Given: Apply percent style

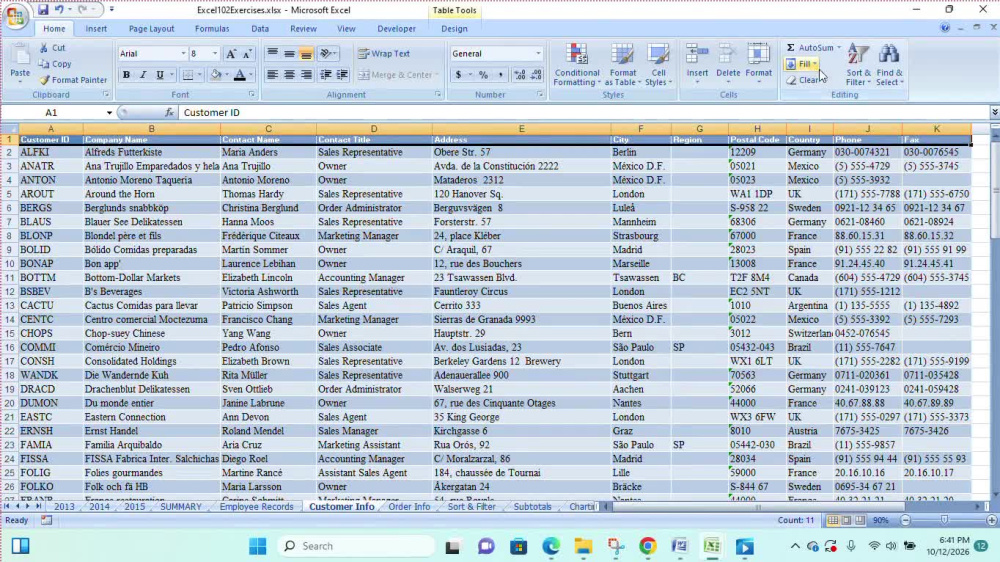Looking at the screenshot, I should tap(483, 75).
